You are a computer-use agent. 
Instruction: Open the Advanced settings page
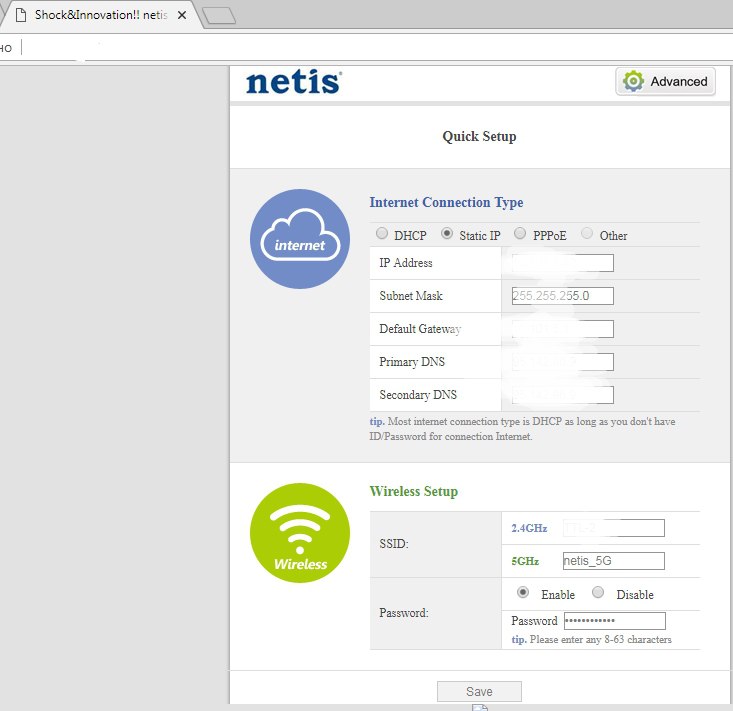(x=665, y=81)
